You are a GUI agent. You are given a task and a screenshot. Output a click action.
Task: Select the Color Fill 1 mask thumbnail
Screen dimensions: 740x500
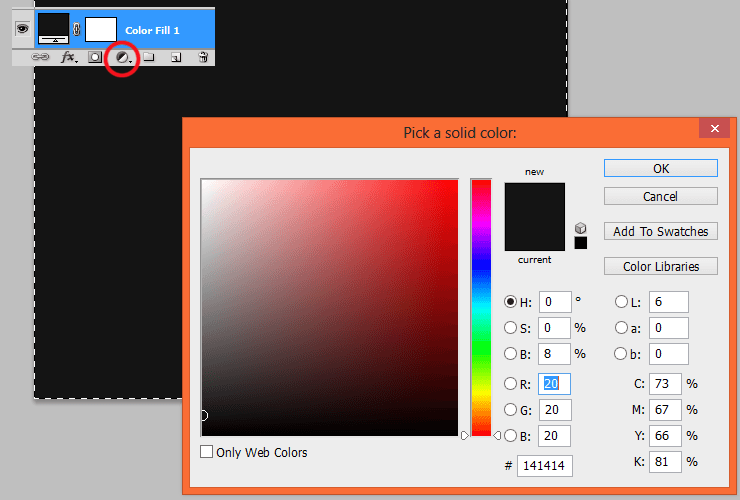click(x=101, y=29)
